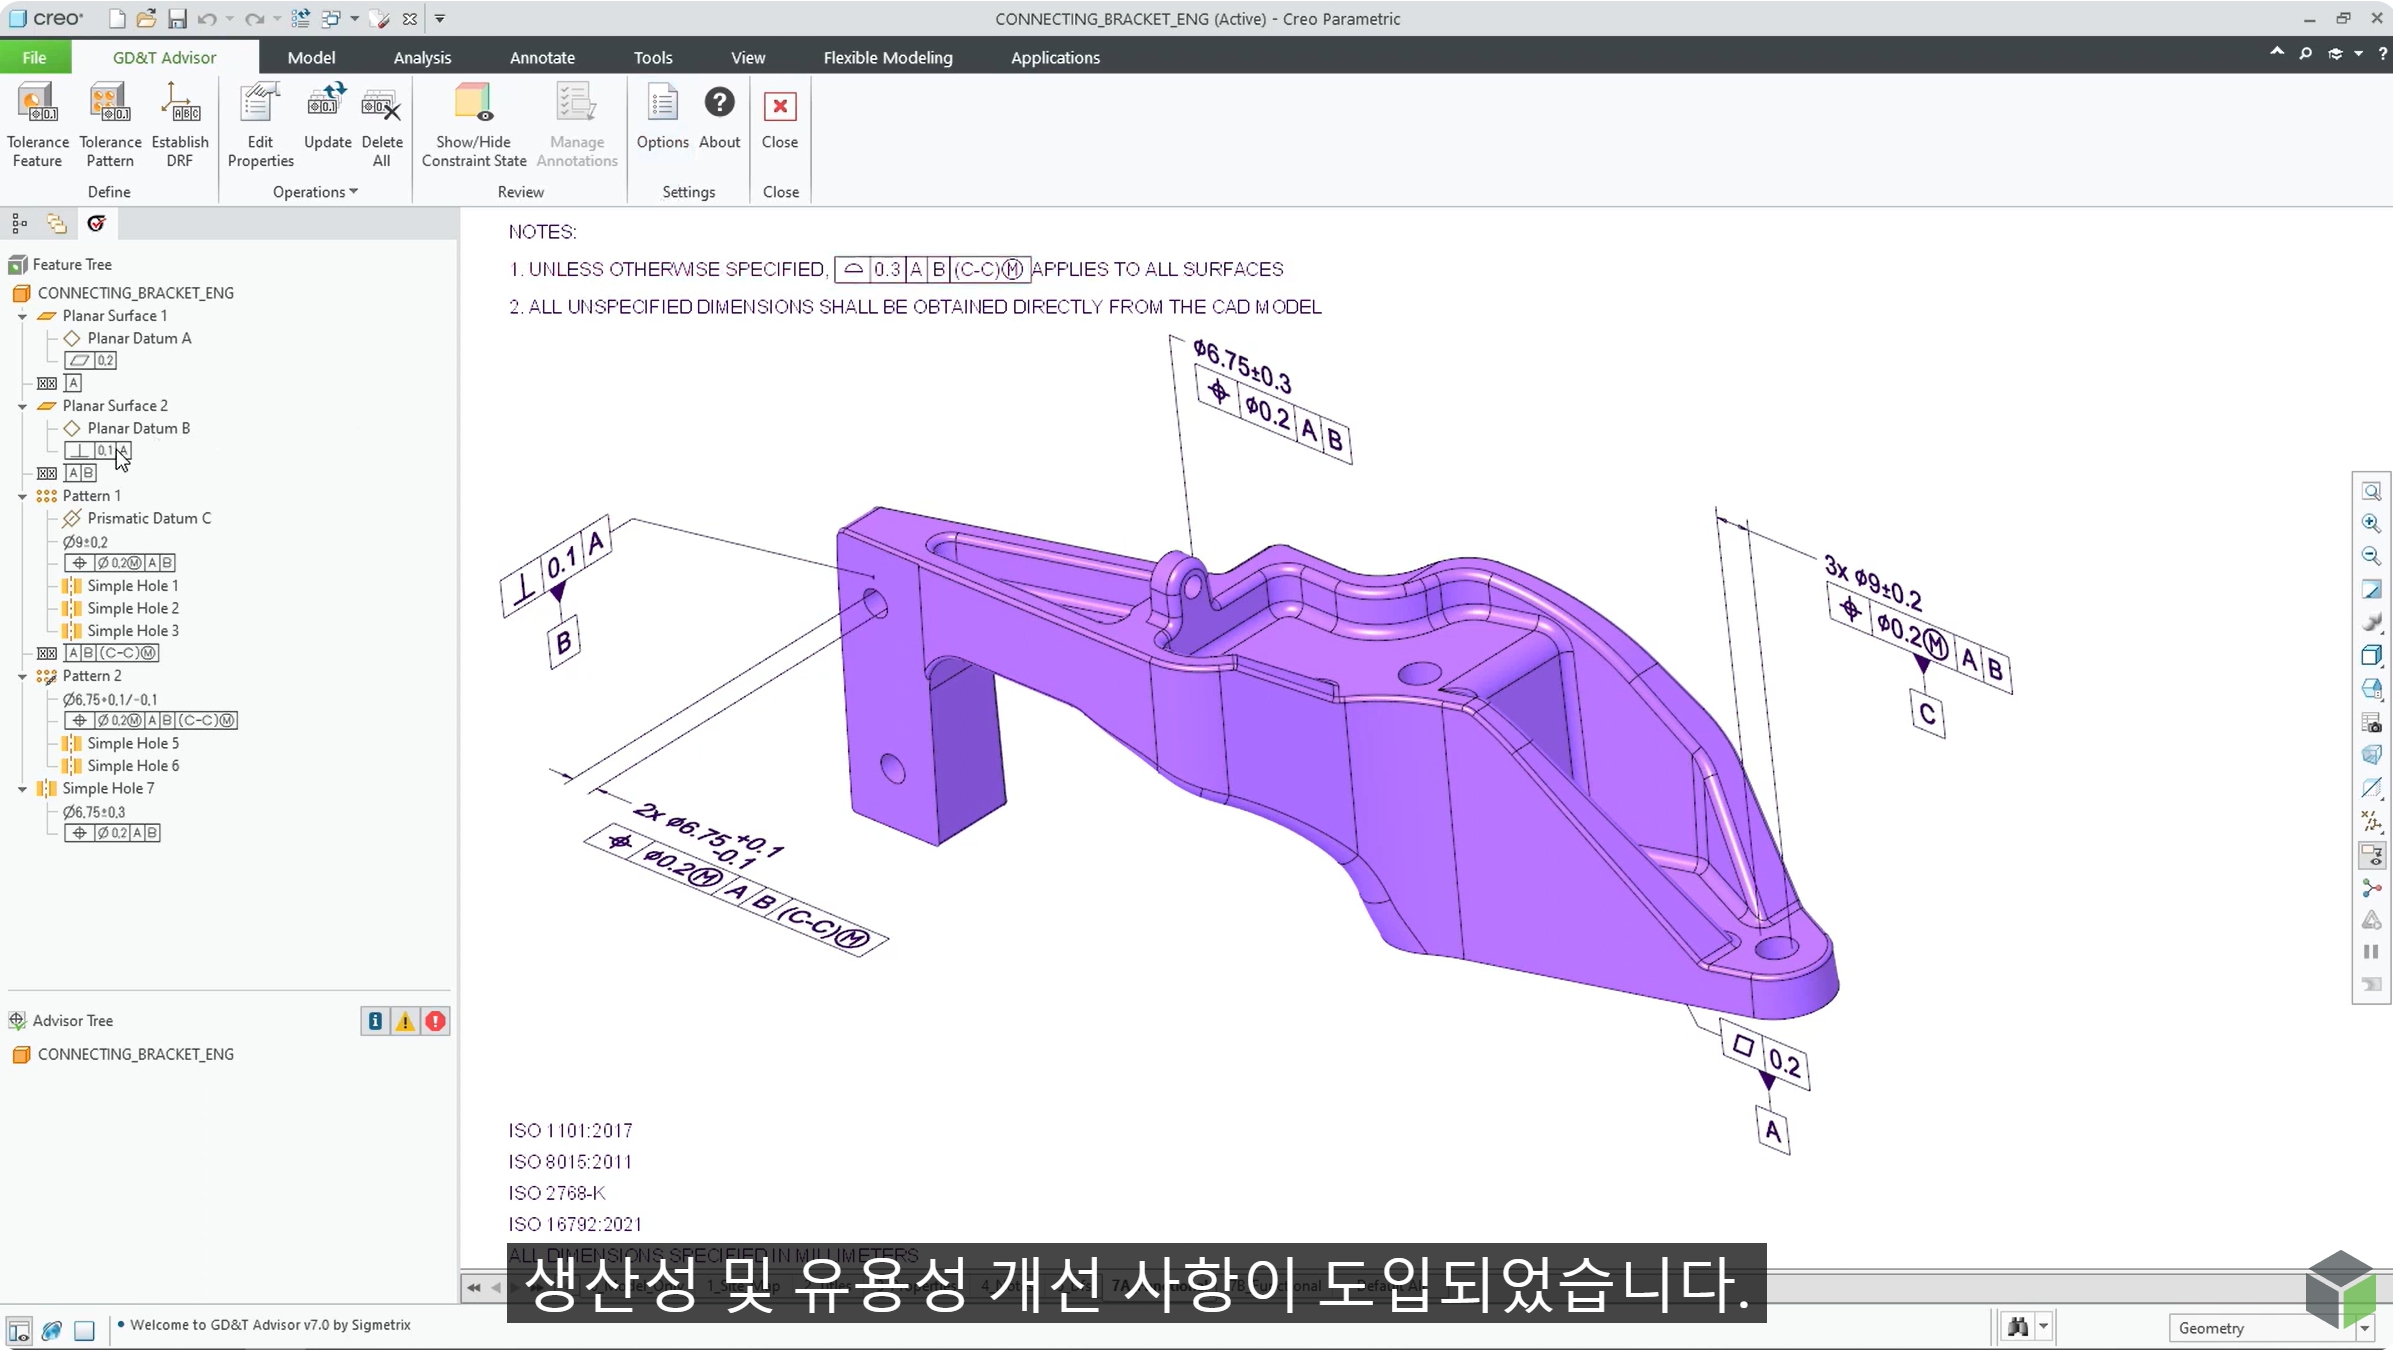This screenshot has width=2393, height=1350.
Task: Open Edit Properties
Action: pos(260,125)
